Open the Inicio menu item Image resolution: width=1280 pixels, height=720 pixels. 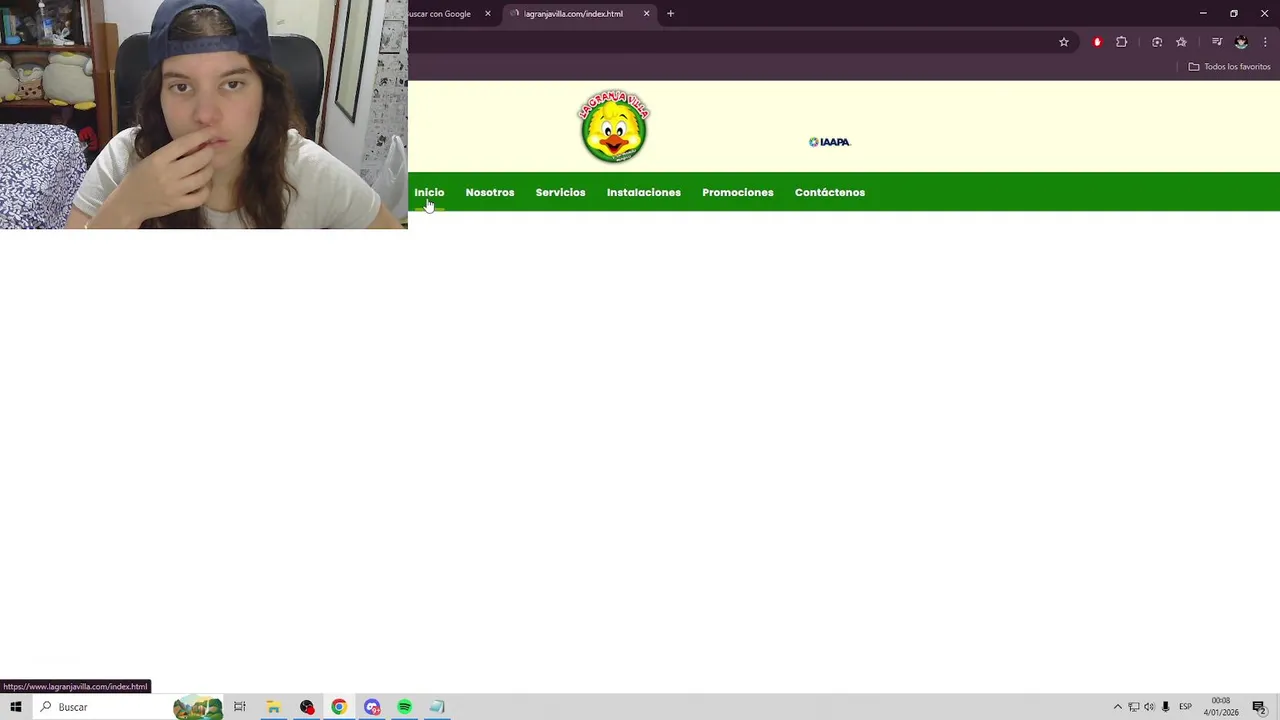point(429,192)
